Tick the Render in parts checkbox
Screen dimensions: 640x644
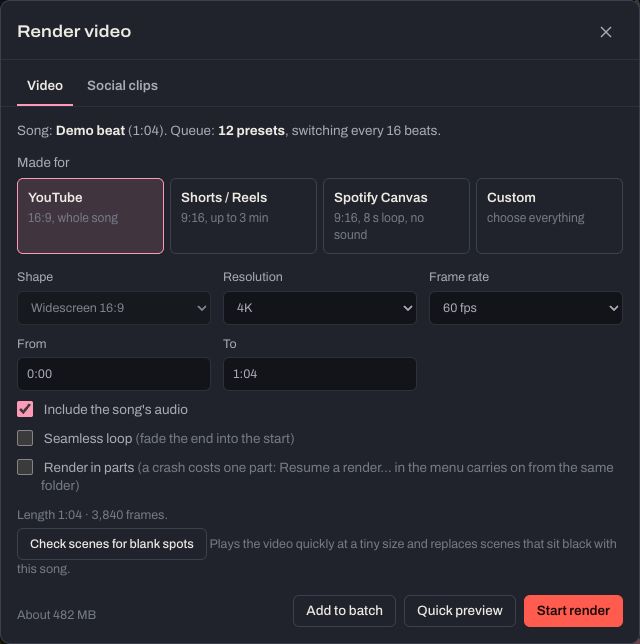point(25,467)
